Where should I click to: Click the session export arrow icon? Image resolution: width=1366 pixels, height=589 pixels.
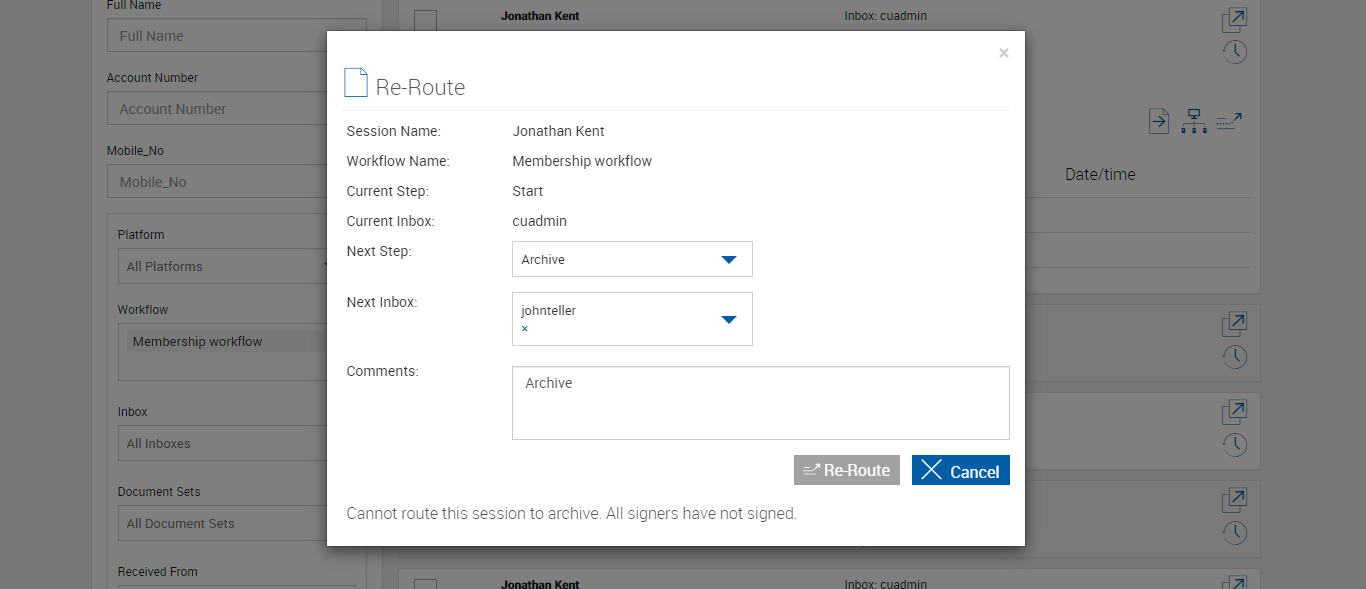coord(1158,122)
